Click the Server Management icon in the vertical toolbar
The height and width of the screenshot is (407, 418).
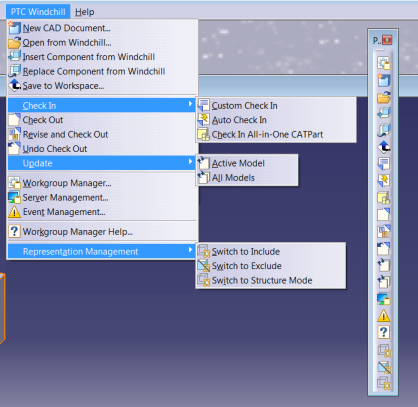point(384,299)
